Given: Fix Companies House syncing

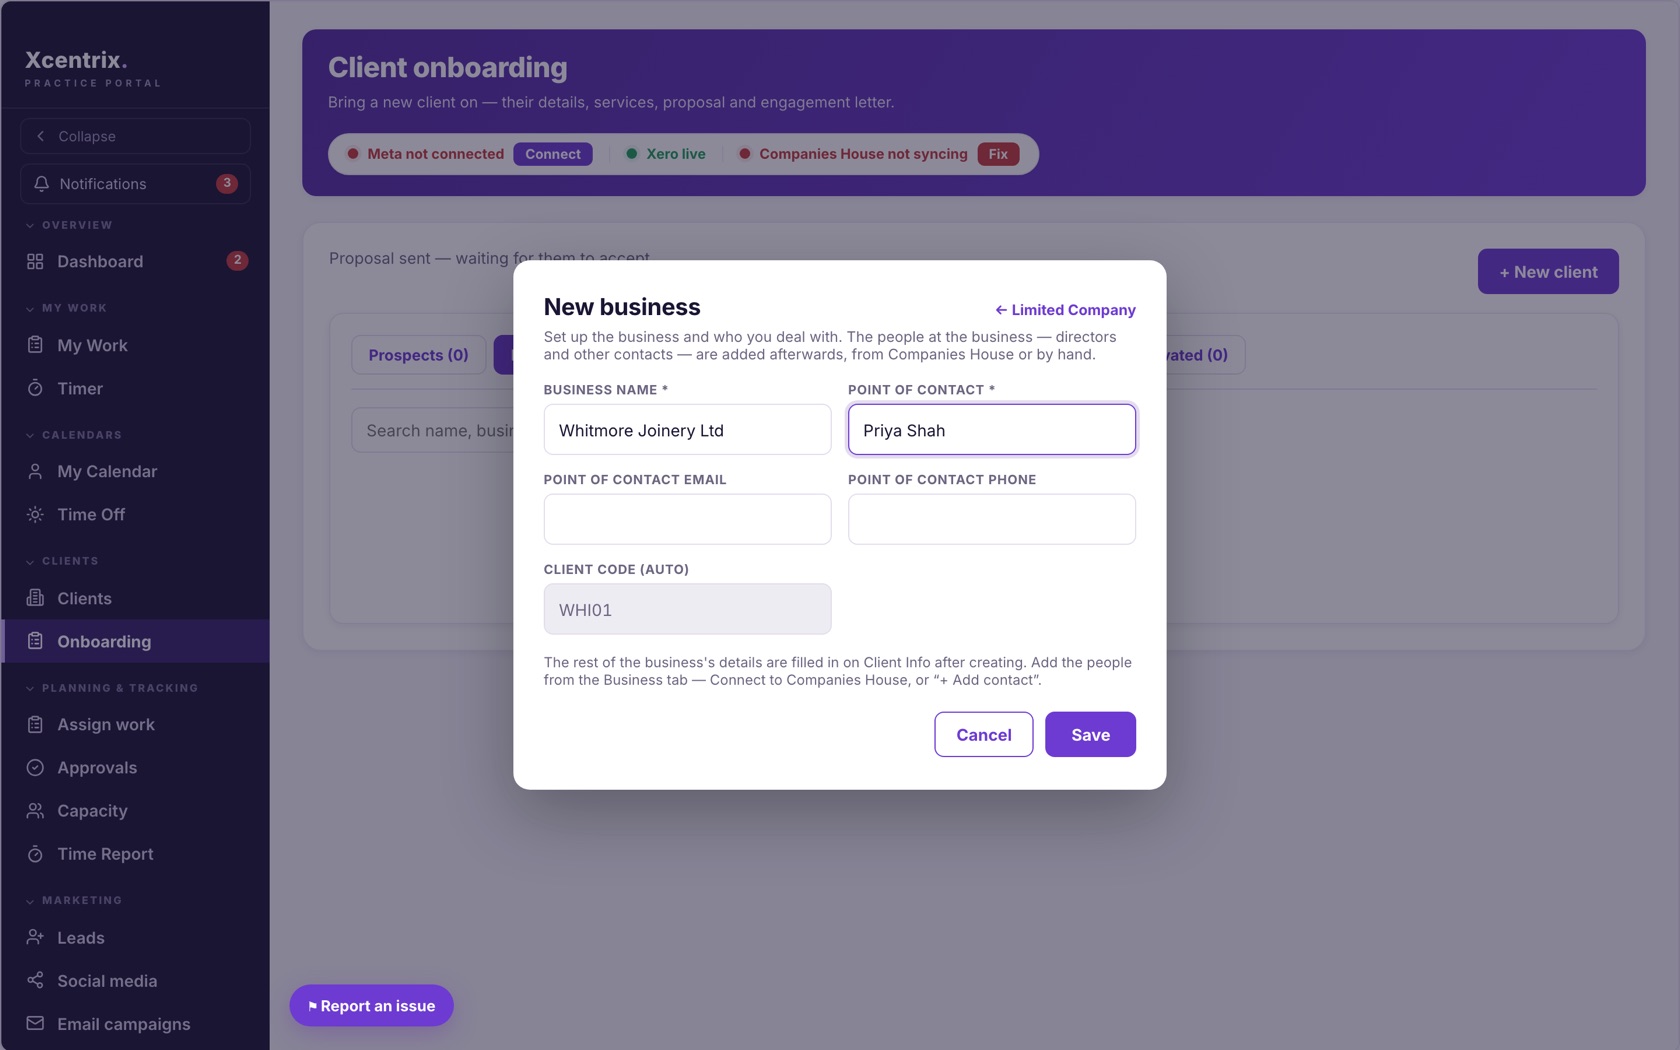Looking at the screenshot, I should pos(998,154).
